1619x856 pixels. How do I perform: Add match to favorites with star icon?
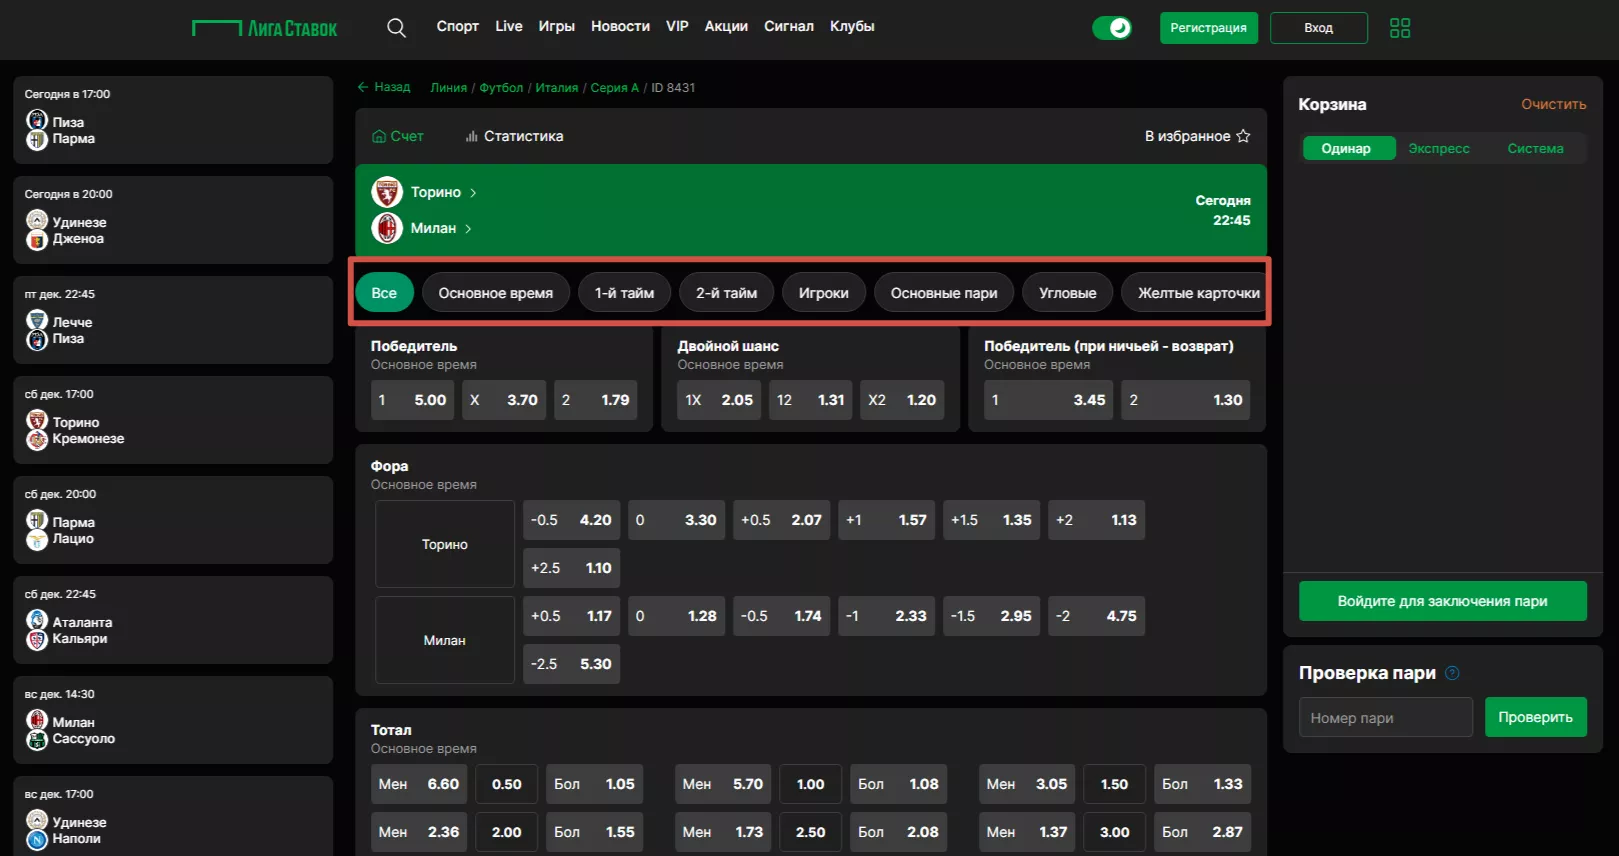pyautogui.click(x=1243, y=136)
